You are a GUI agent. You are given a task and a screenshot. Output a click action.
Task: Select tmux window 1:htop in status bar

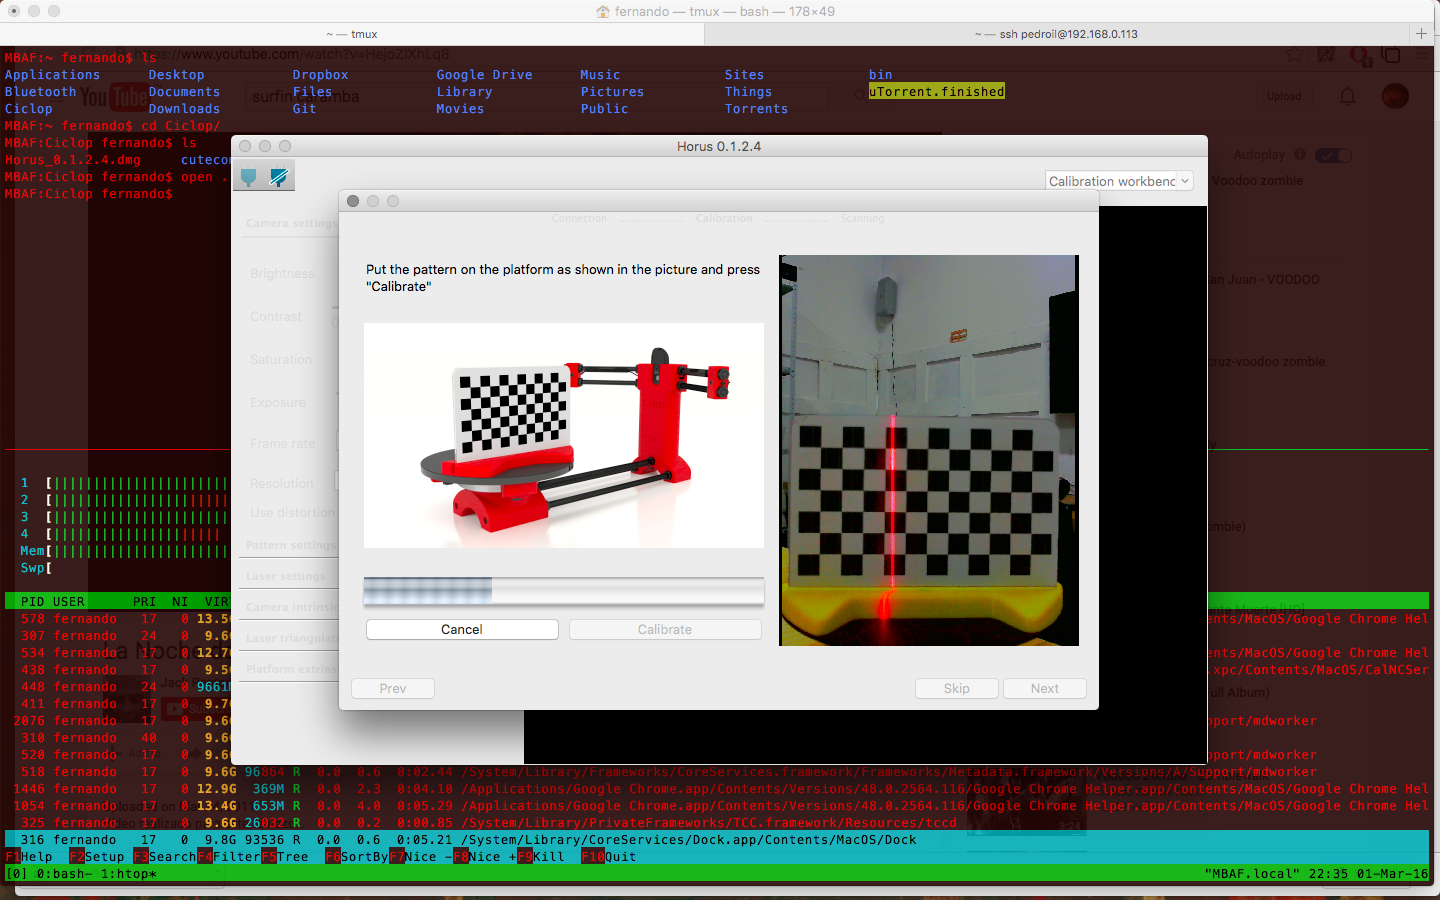129,874
